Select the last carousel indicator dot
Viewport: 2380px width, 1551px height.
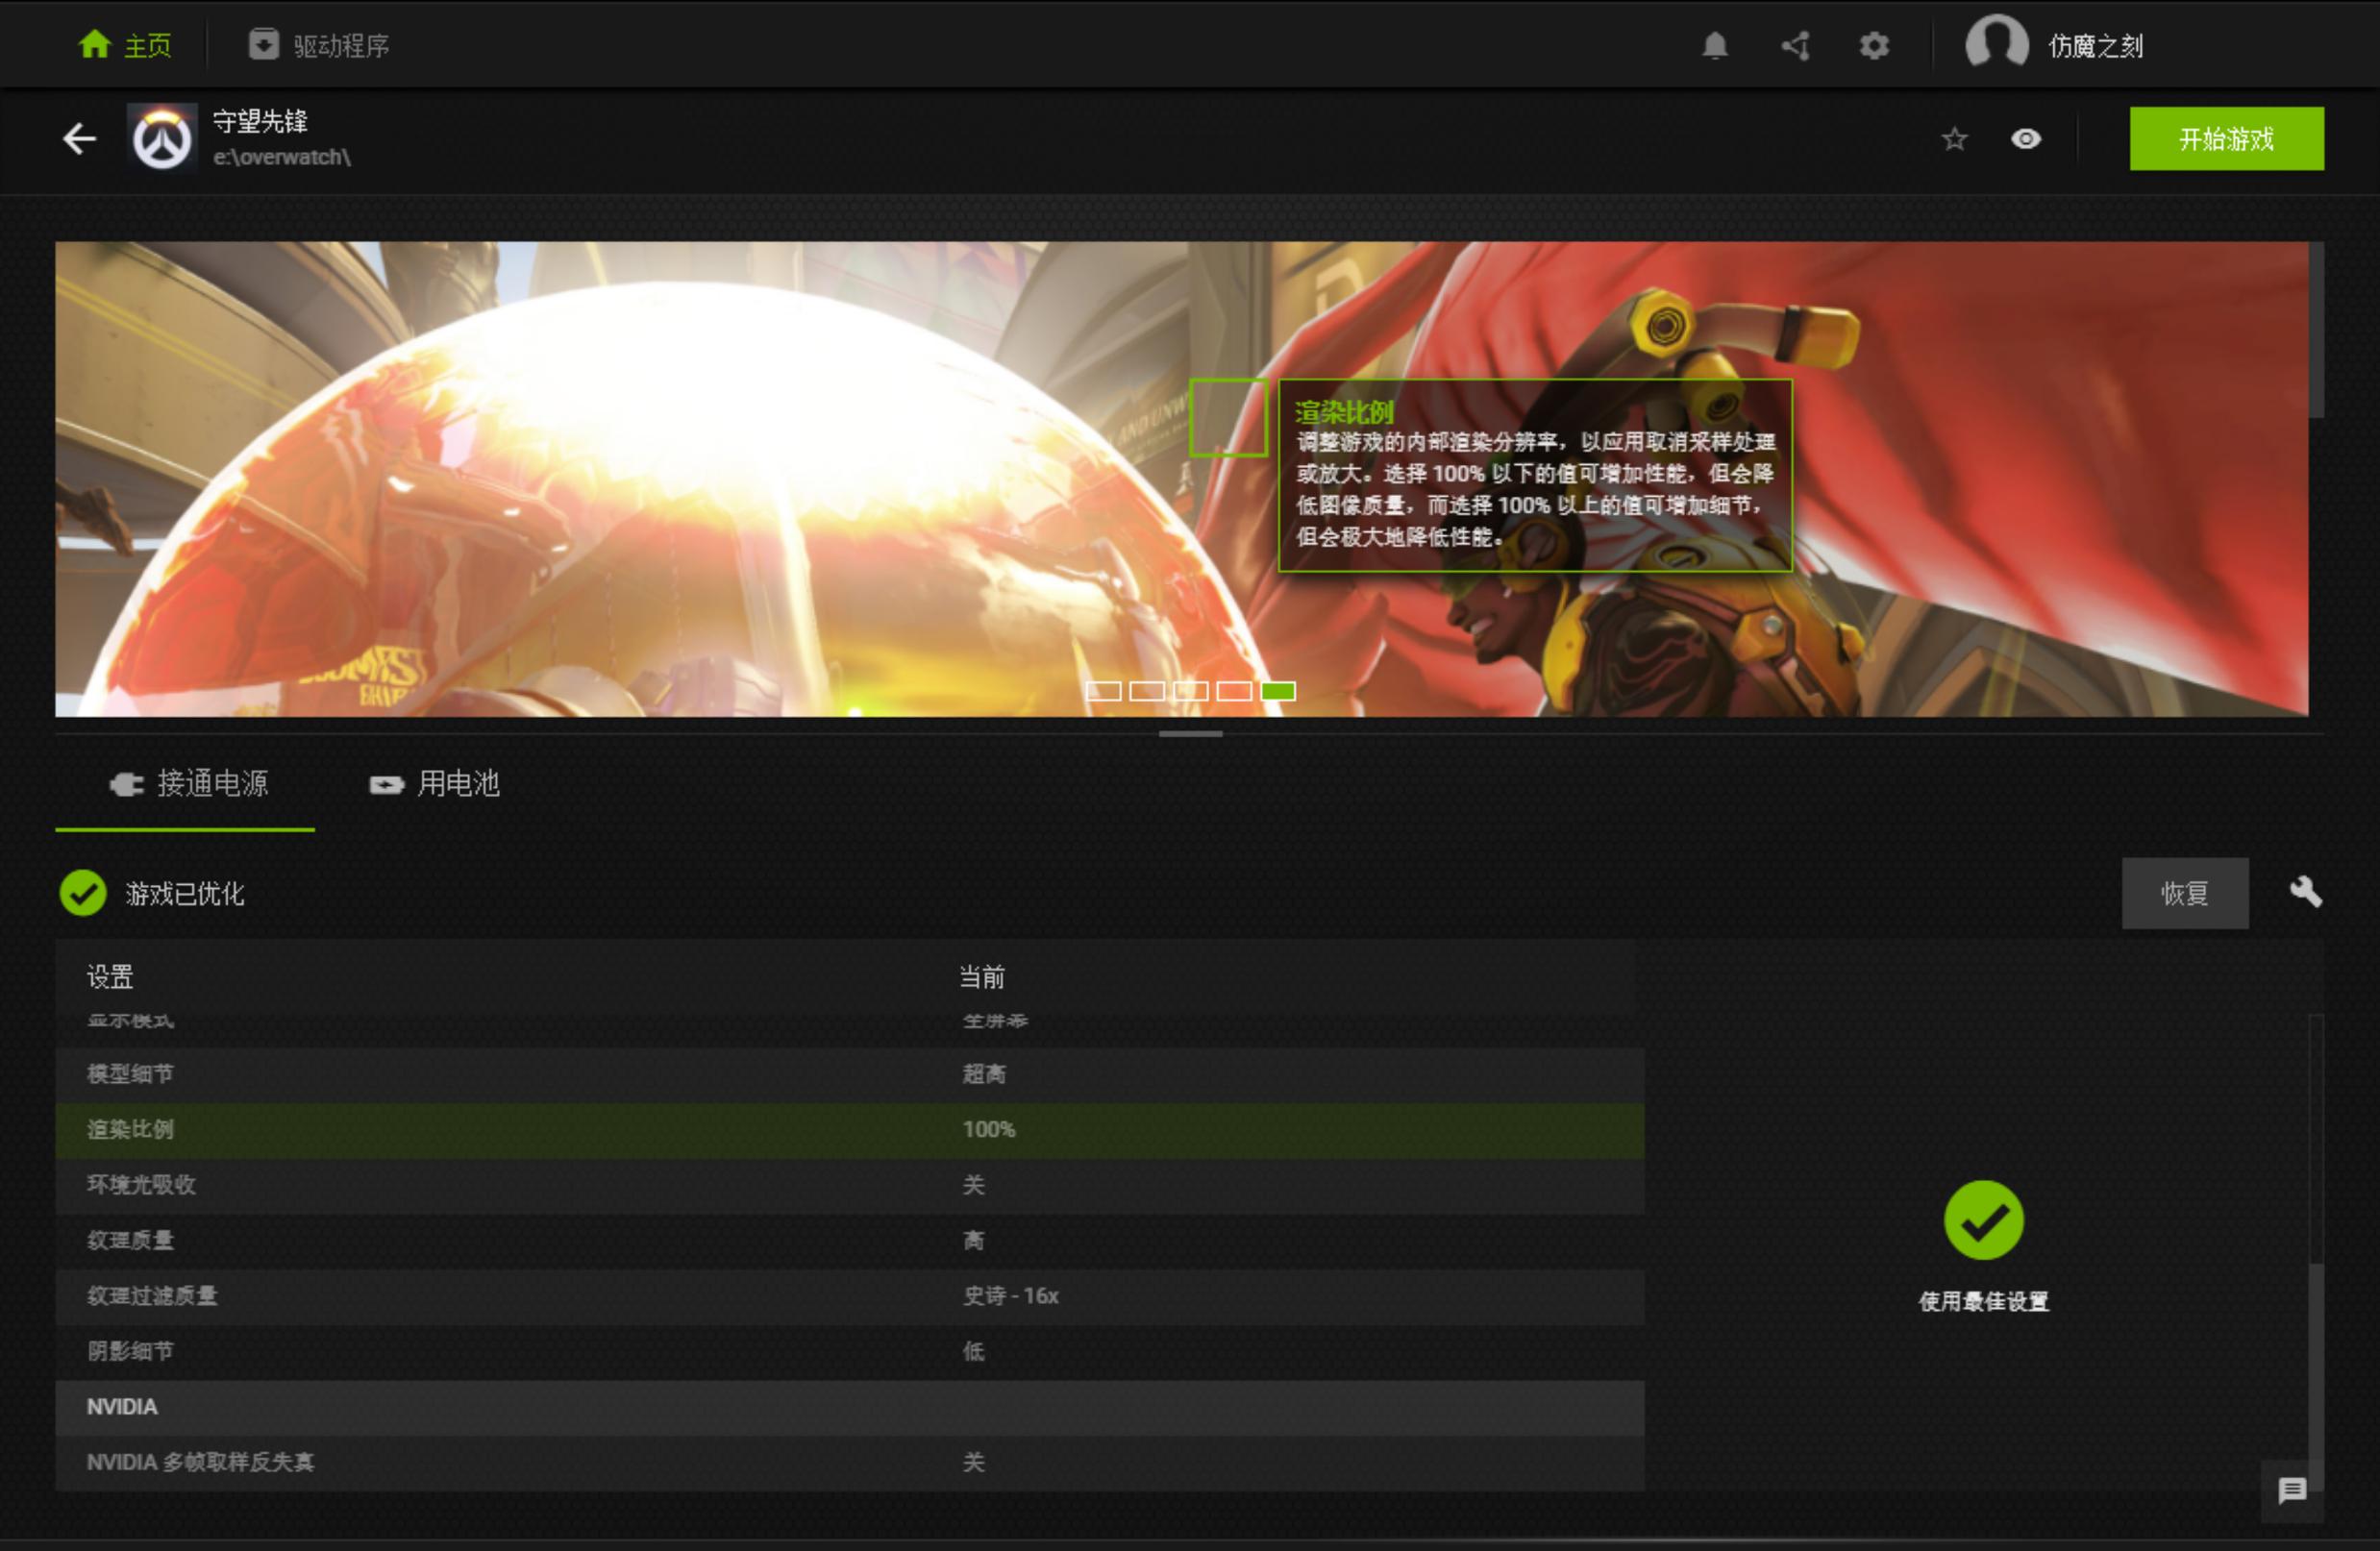(1277, 690)
